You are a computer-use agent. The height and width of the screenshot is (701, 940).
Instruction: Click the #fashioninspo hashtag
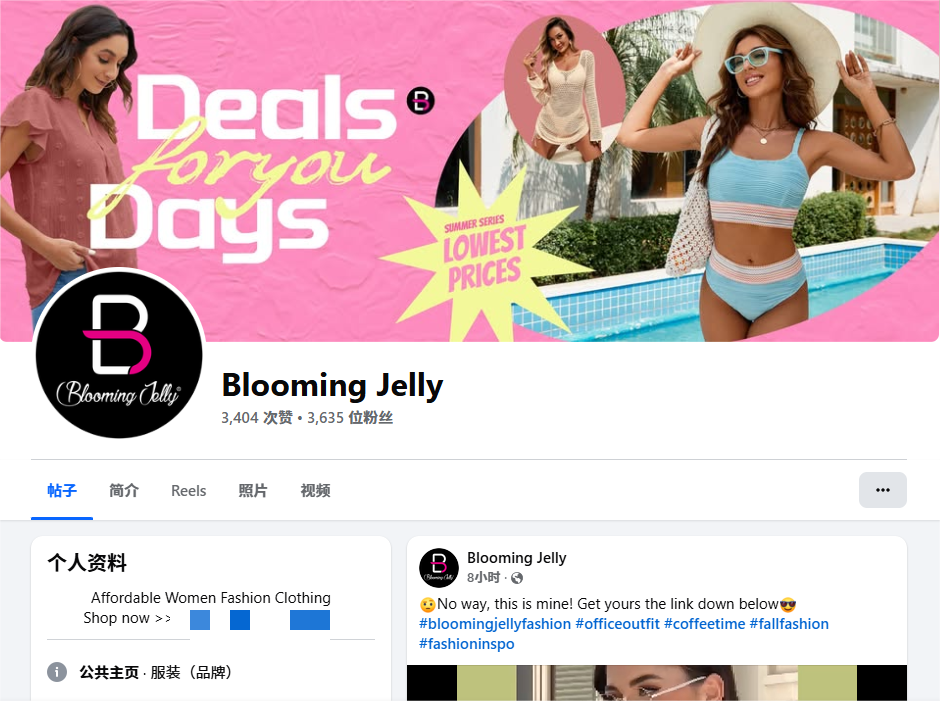pyautogui.click(x=466, y=643)
